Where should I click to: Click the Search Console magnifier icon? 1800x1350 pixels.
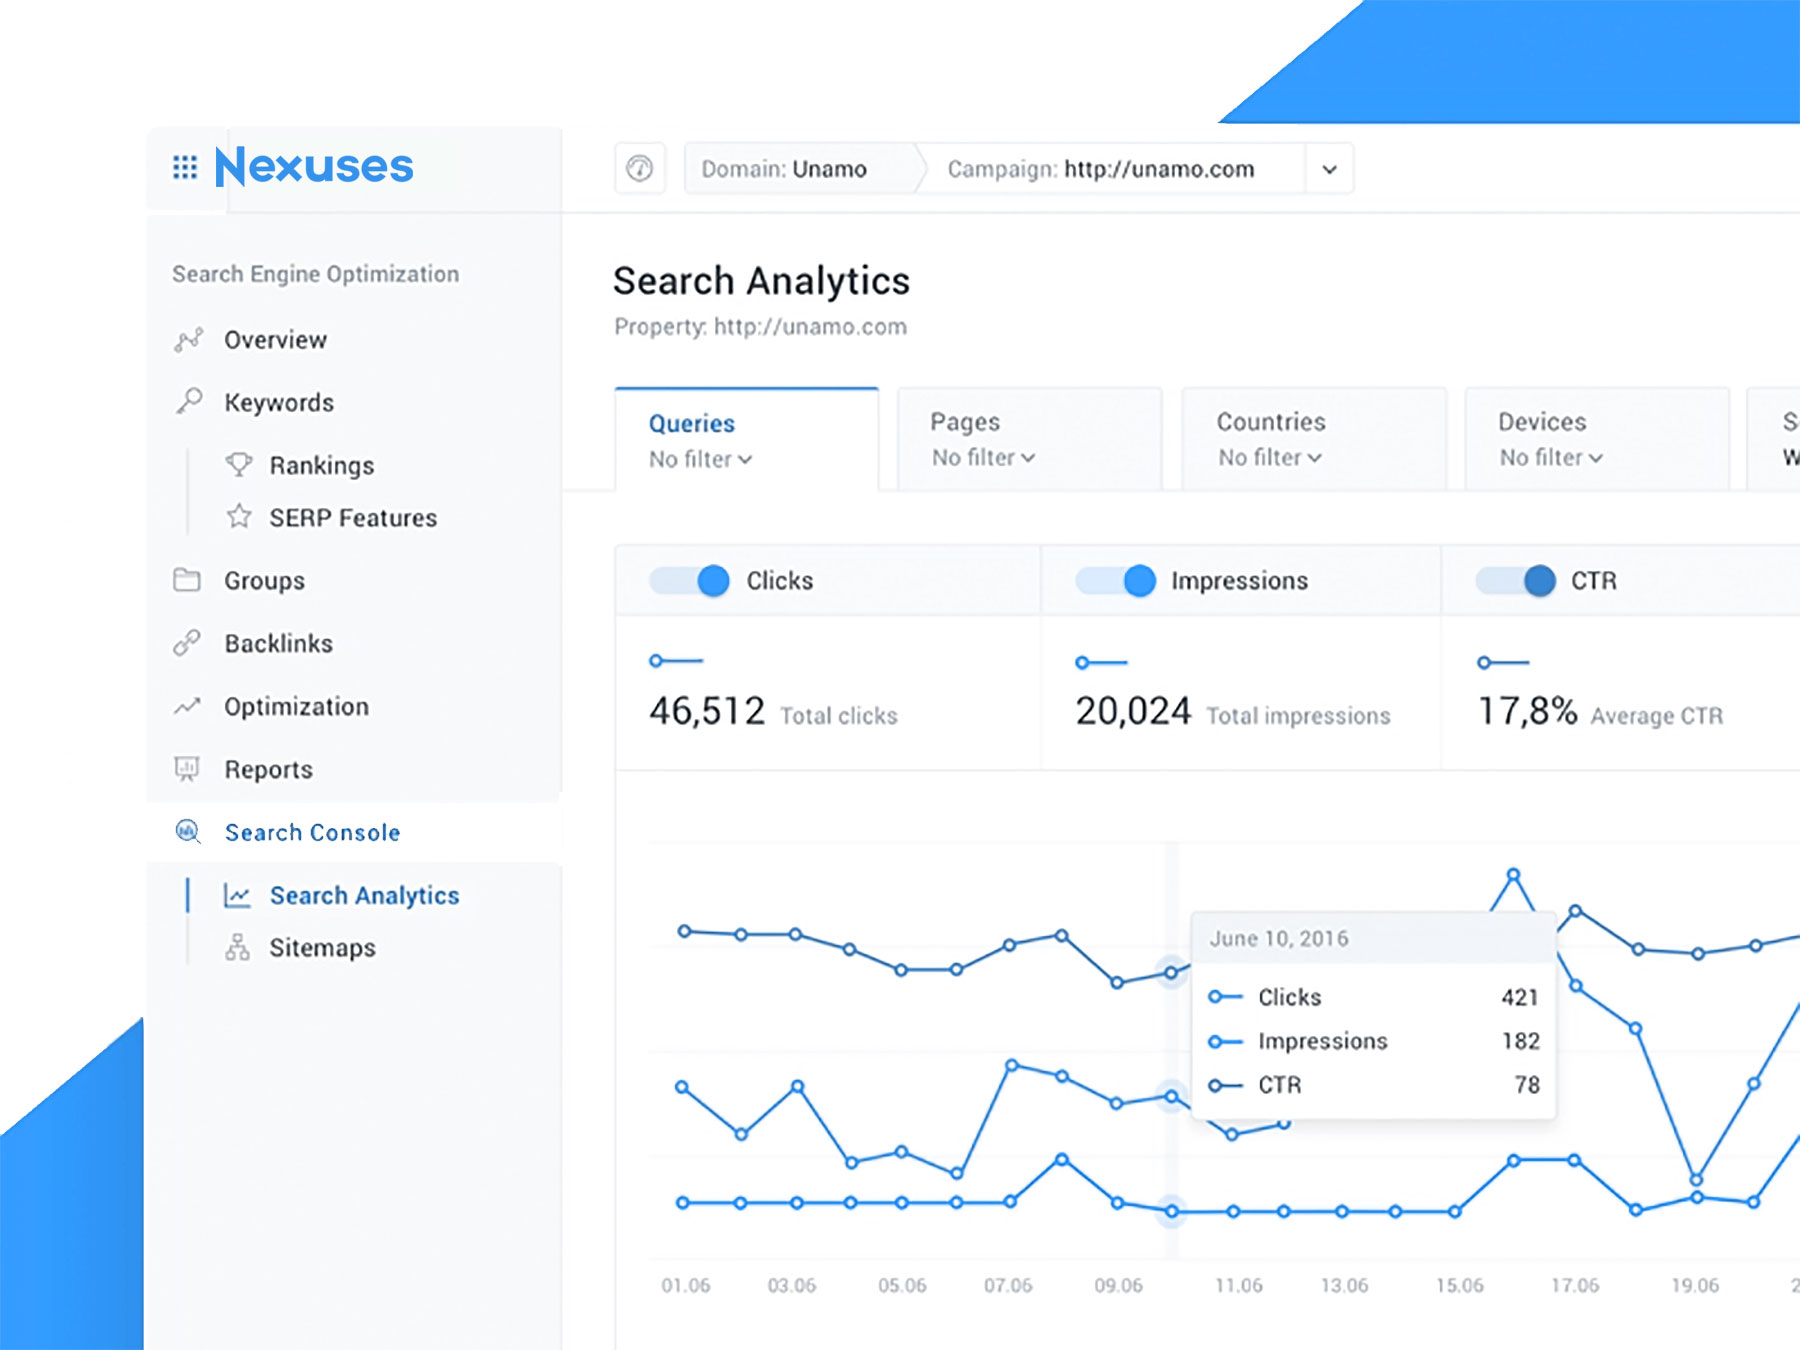coord(188,832)
